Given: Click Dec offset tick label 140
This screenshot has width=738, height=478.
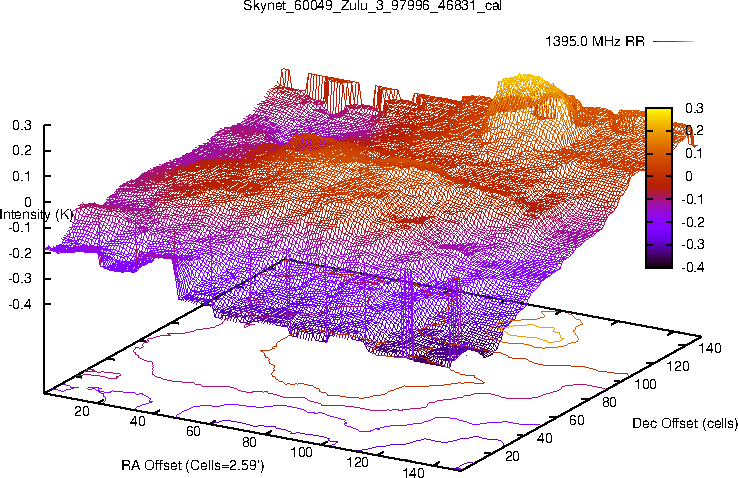Looking at the screenshot, I should click(x=710, y=348).
